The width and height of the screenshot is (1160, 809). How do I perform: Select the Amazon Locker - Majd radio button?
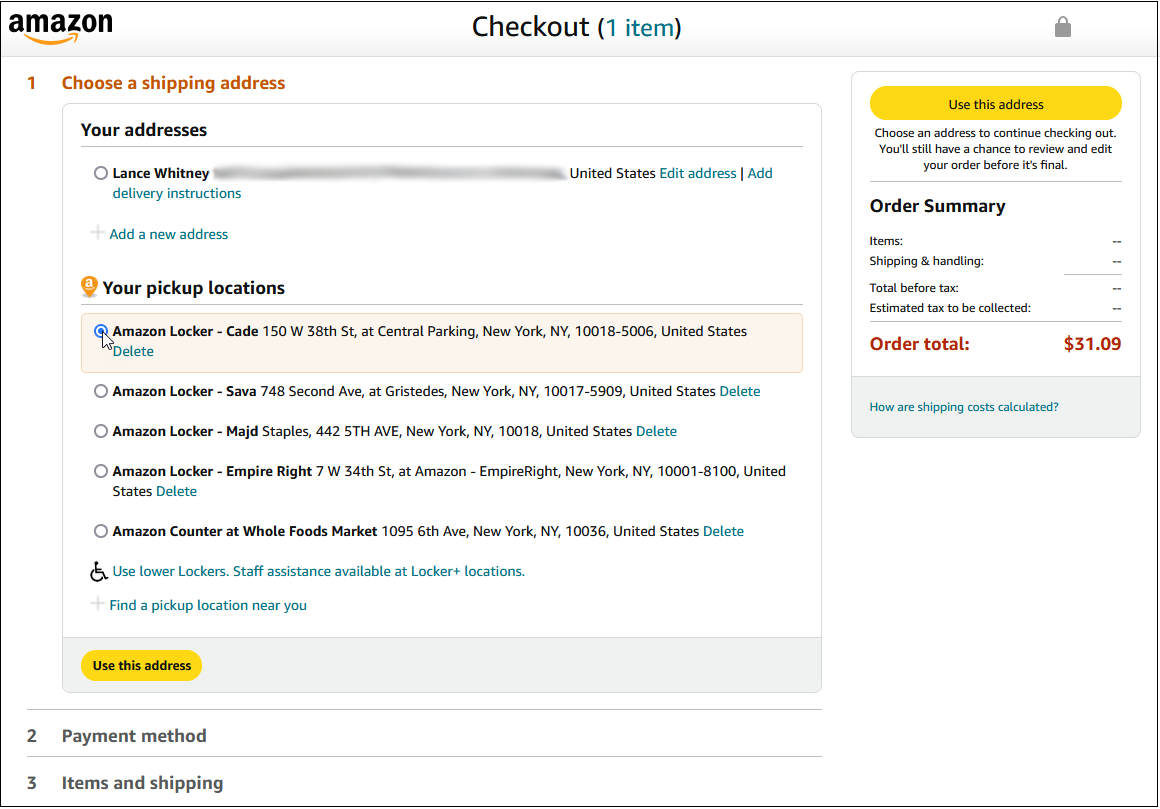click(101, 431)
